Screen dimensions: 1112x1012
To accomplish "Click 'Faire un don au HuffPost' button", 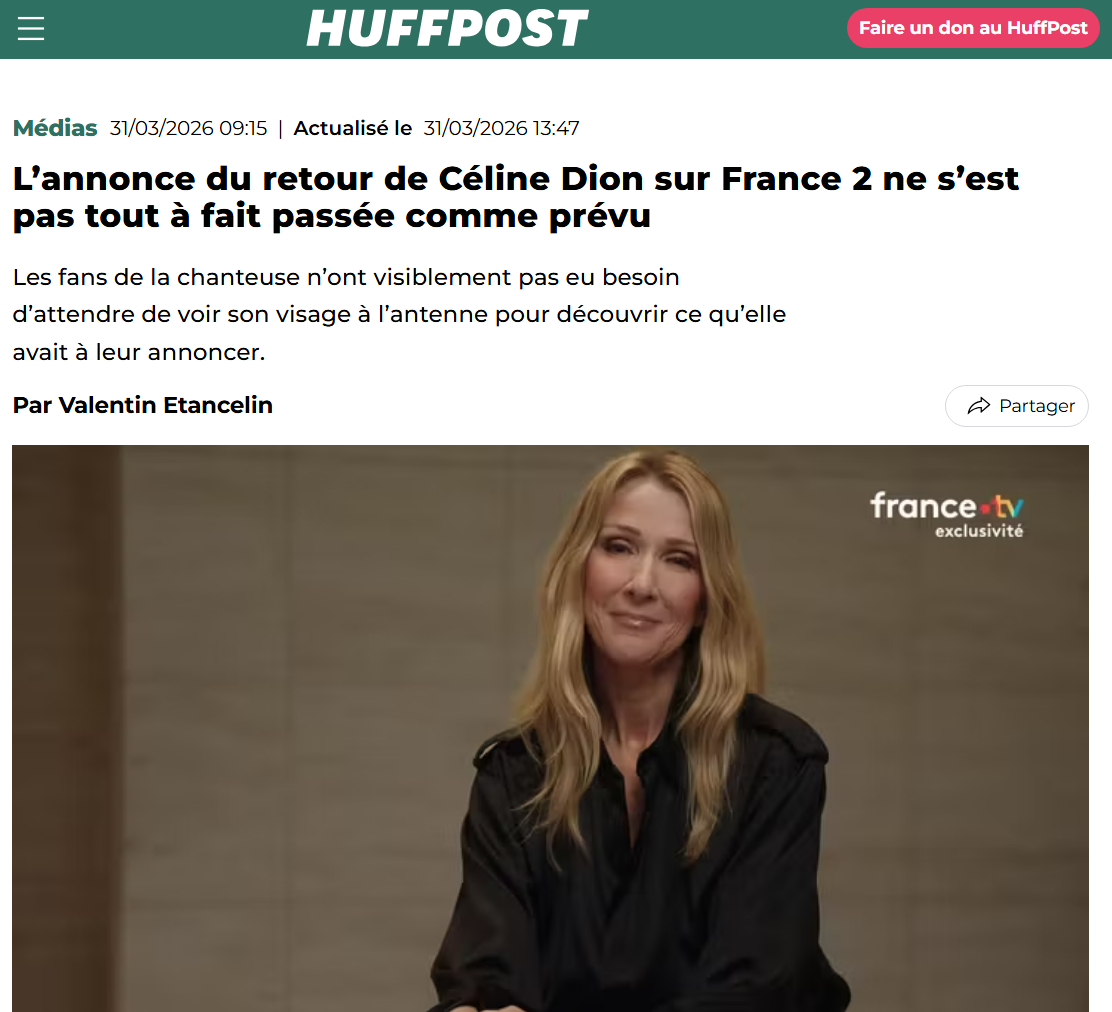I will tap(973, 28).
